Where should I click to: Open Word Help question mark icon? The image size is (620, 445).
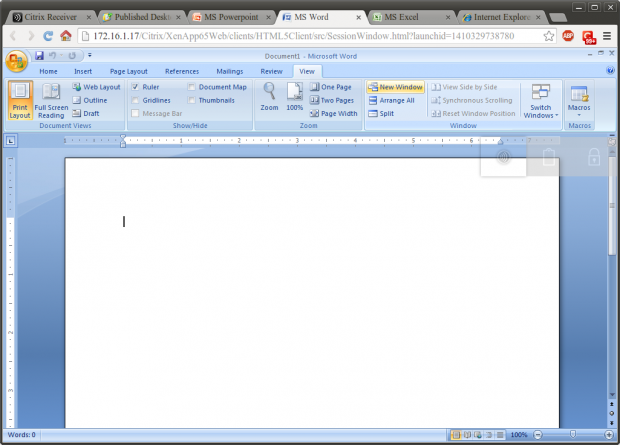[x=610, y=70]
